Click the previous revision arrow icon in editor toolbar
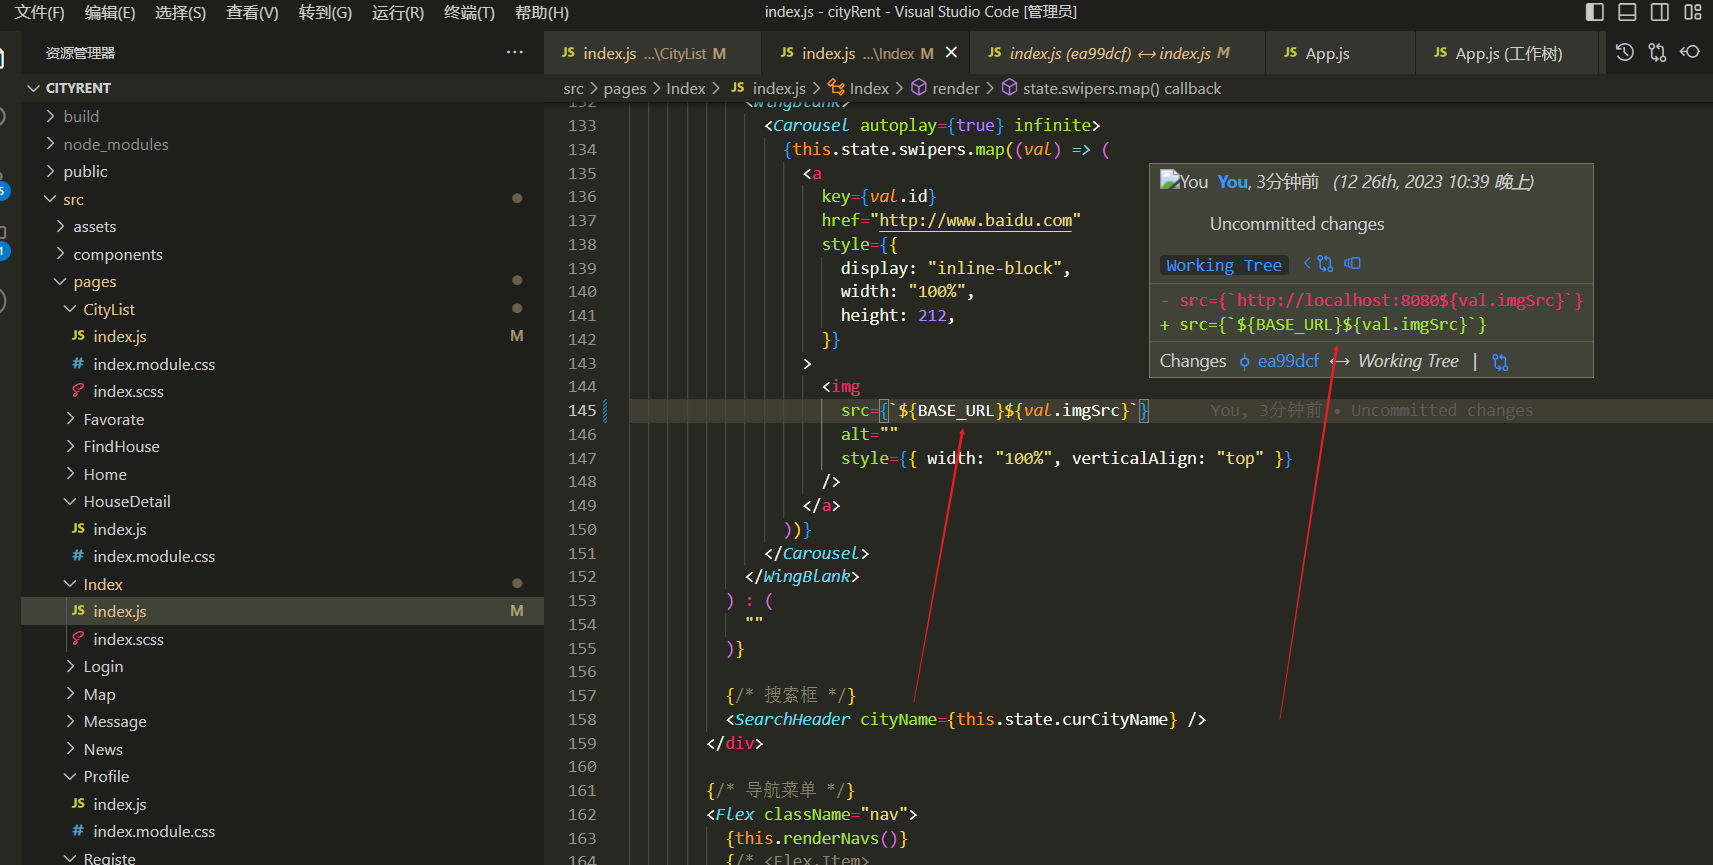1713x865 pixels. [1690, 52]
